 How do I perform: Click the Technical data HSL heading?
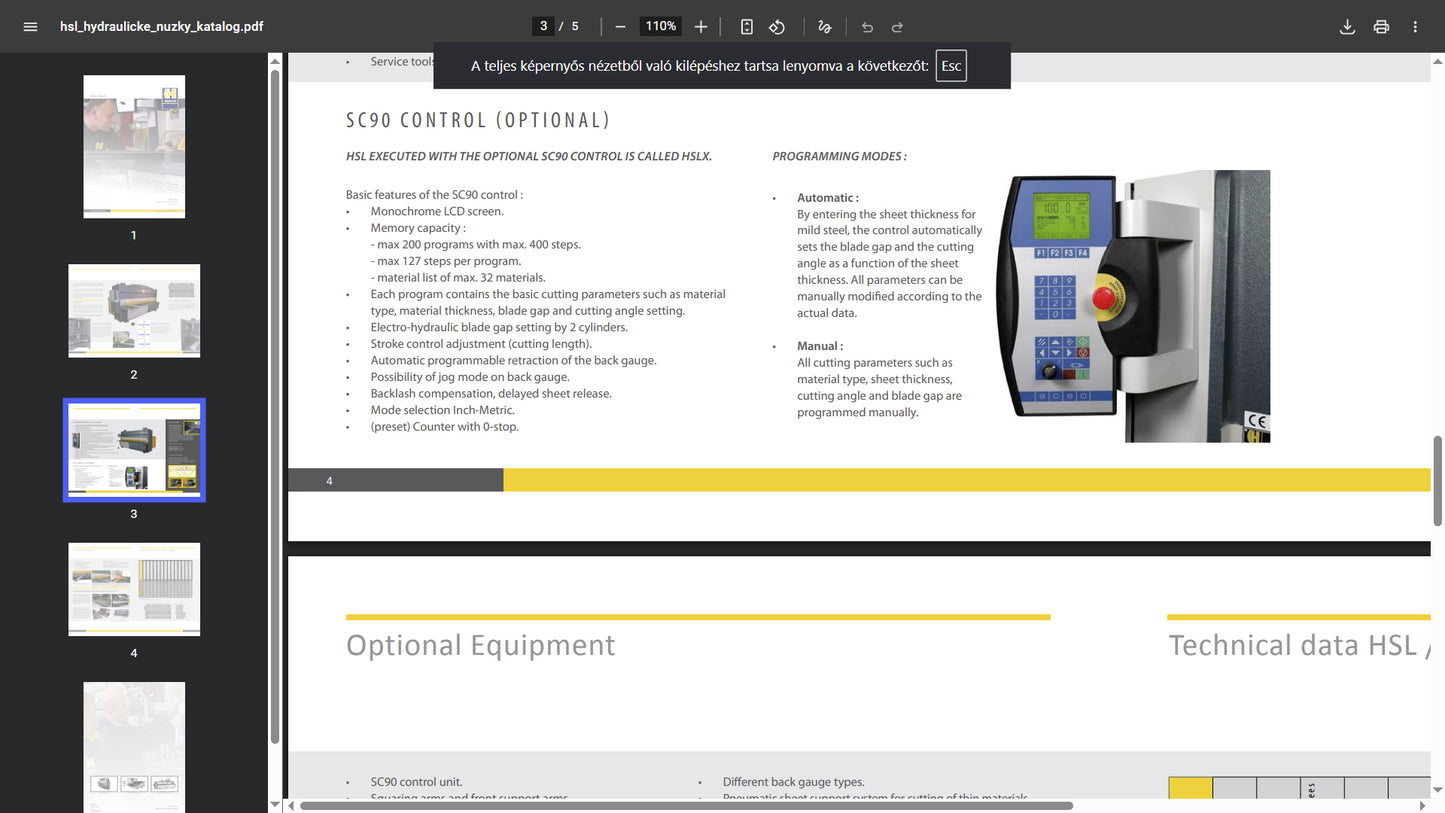[1300, 646]
